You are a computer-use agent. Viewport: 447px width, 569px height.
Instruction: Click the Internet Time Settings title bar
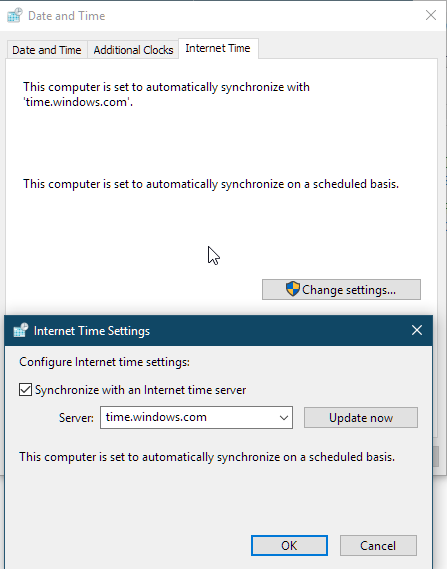(x=218, y=330)
